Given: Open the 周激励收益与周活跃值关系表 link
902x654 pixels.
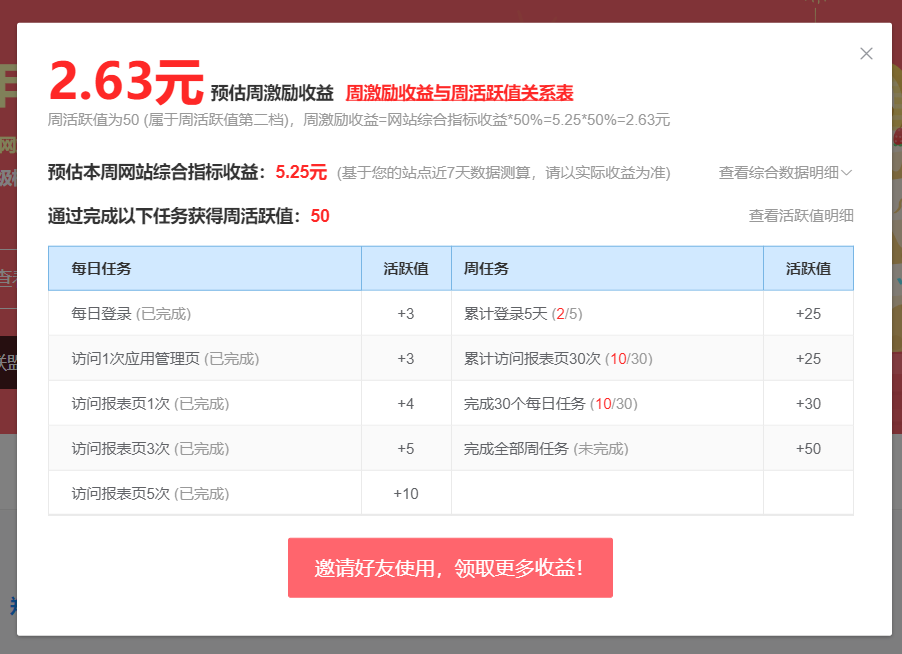Looking at the screenshot, I should 459,93.
